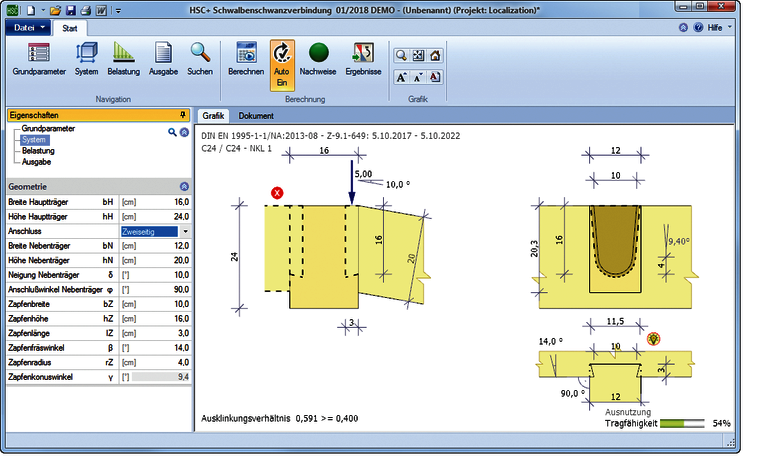Open the Belastung load icon
This screenshot has height=461, width=760.
click(x=124, y=59)
